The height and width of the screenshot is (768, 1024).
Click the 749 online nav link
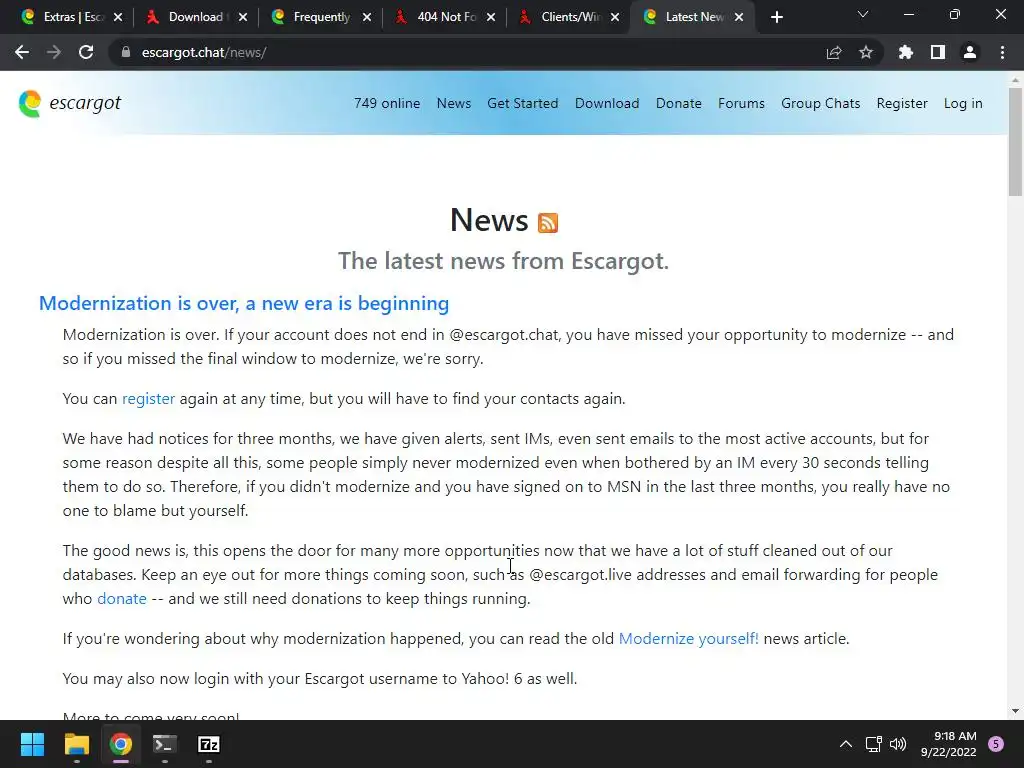[x=387, y=103]
